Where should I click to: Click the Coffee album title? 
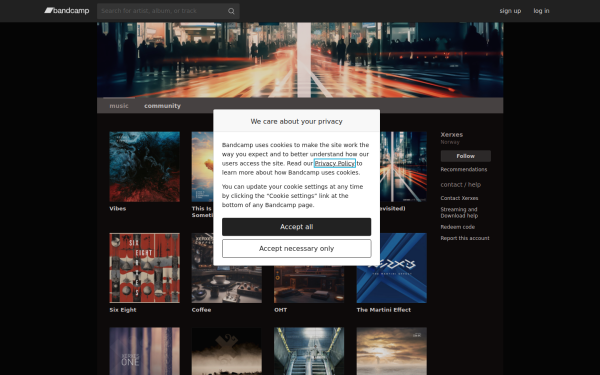(x=201, y=310)
